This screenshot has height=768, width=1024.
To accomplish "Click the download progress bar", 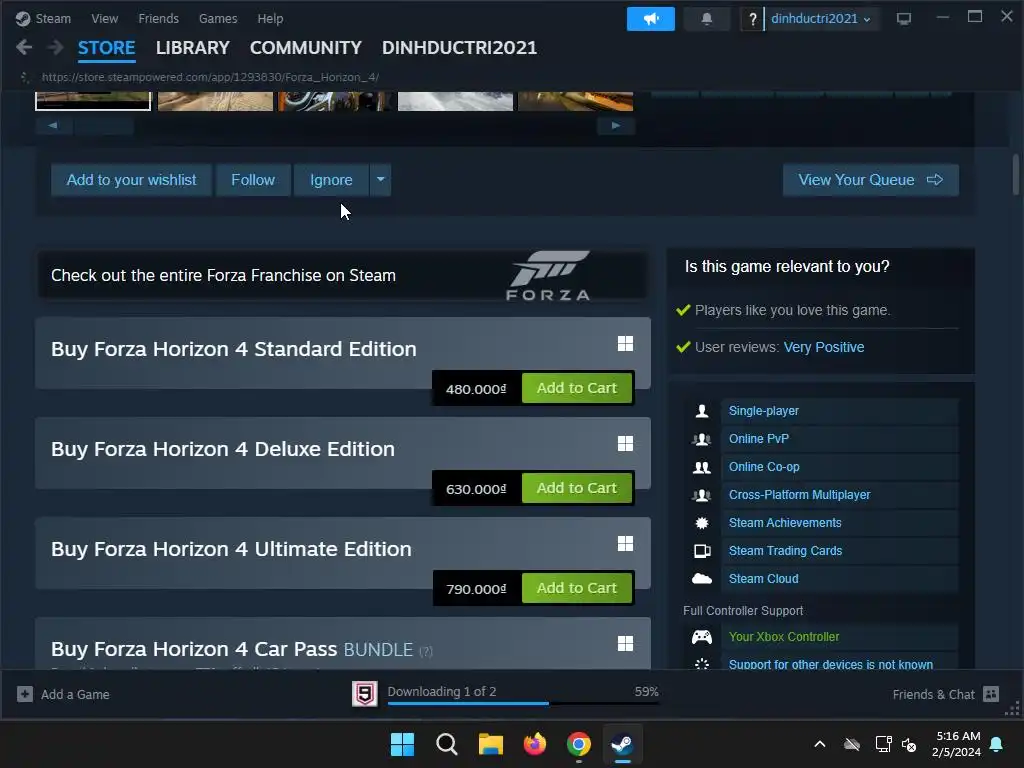I will point(523,703).
